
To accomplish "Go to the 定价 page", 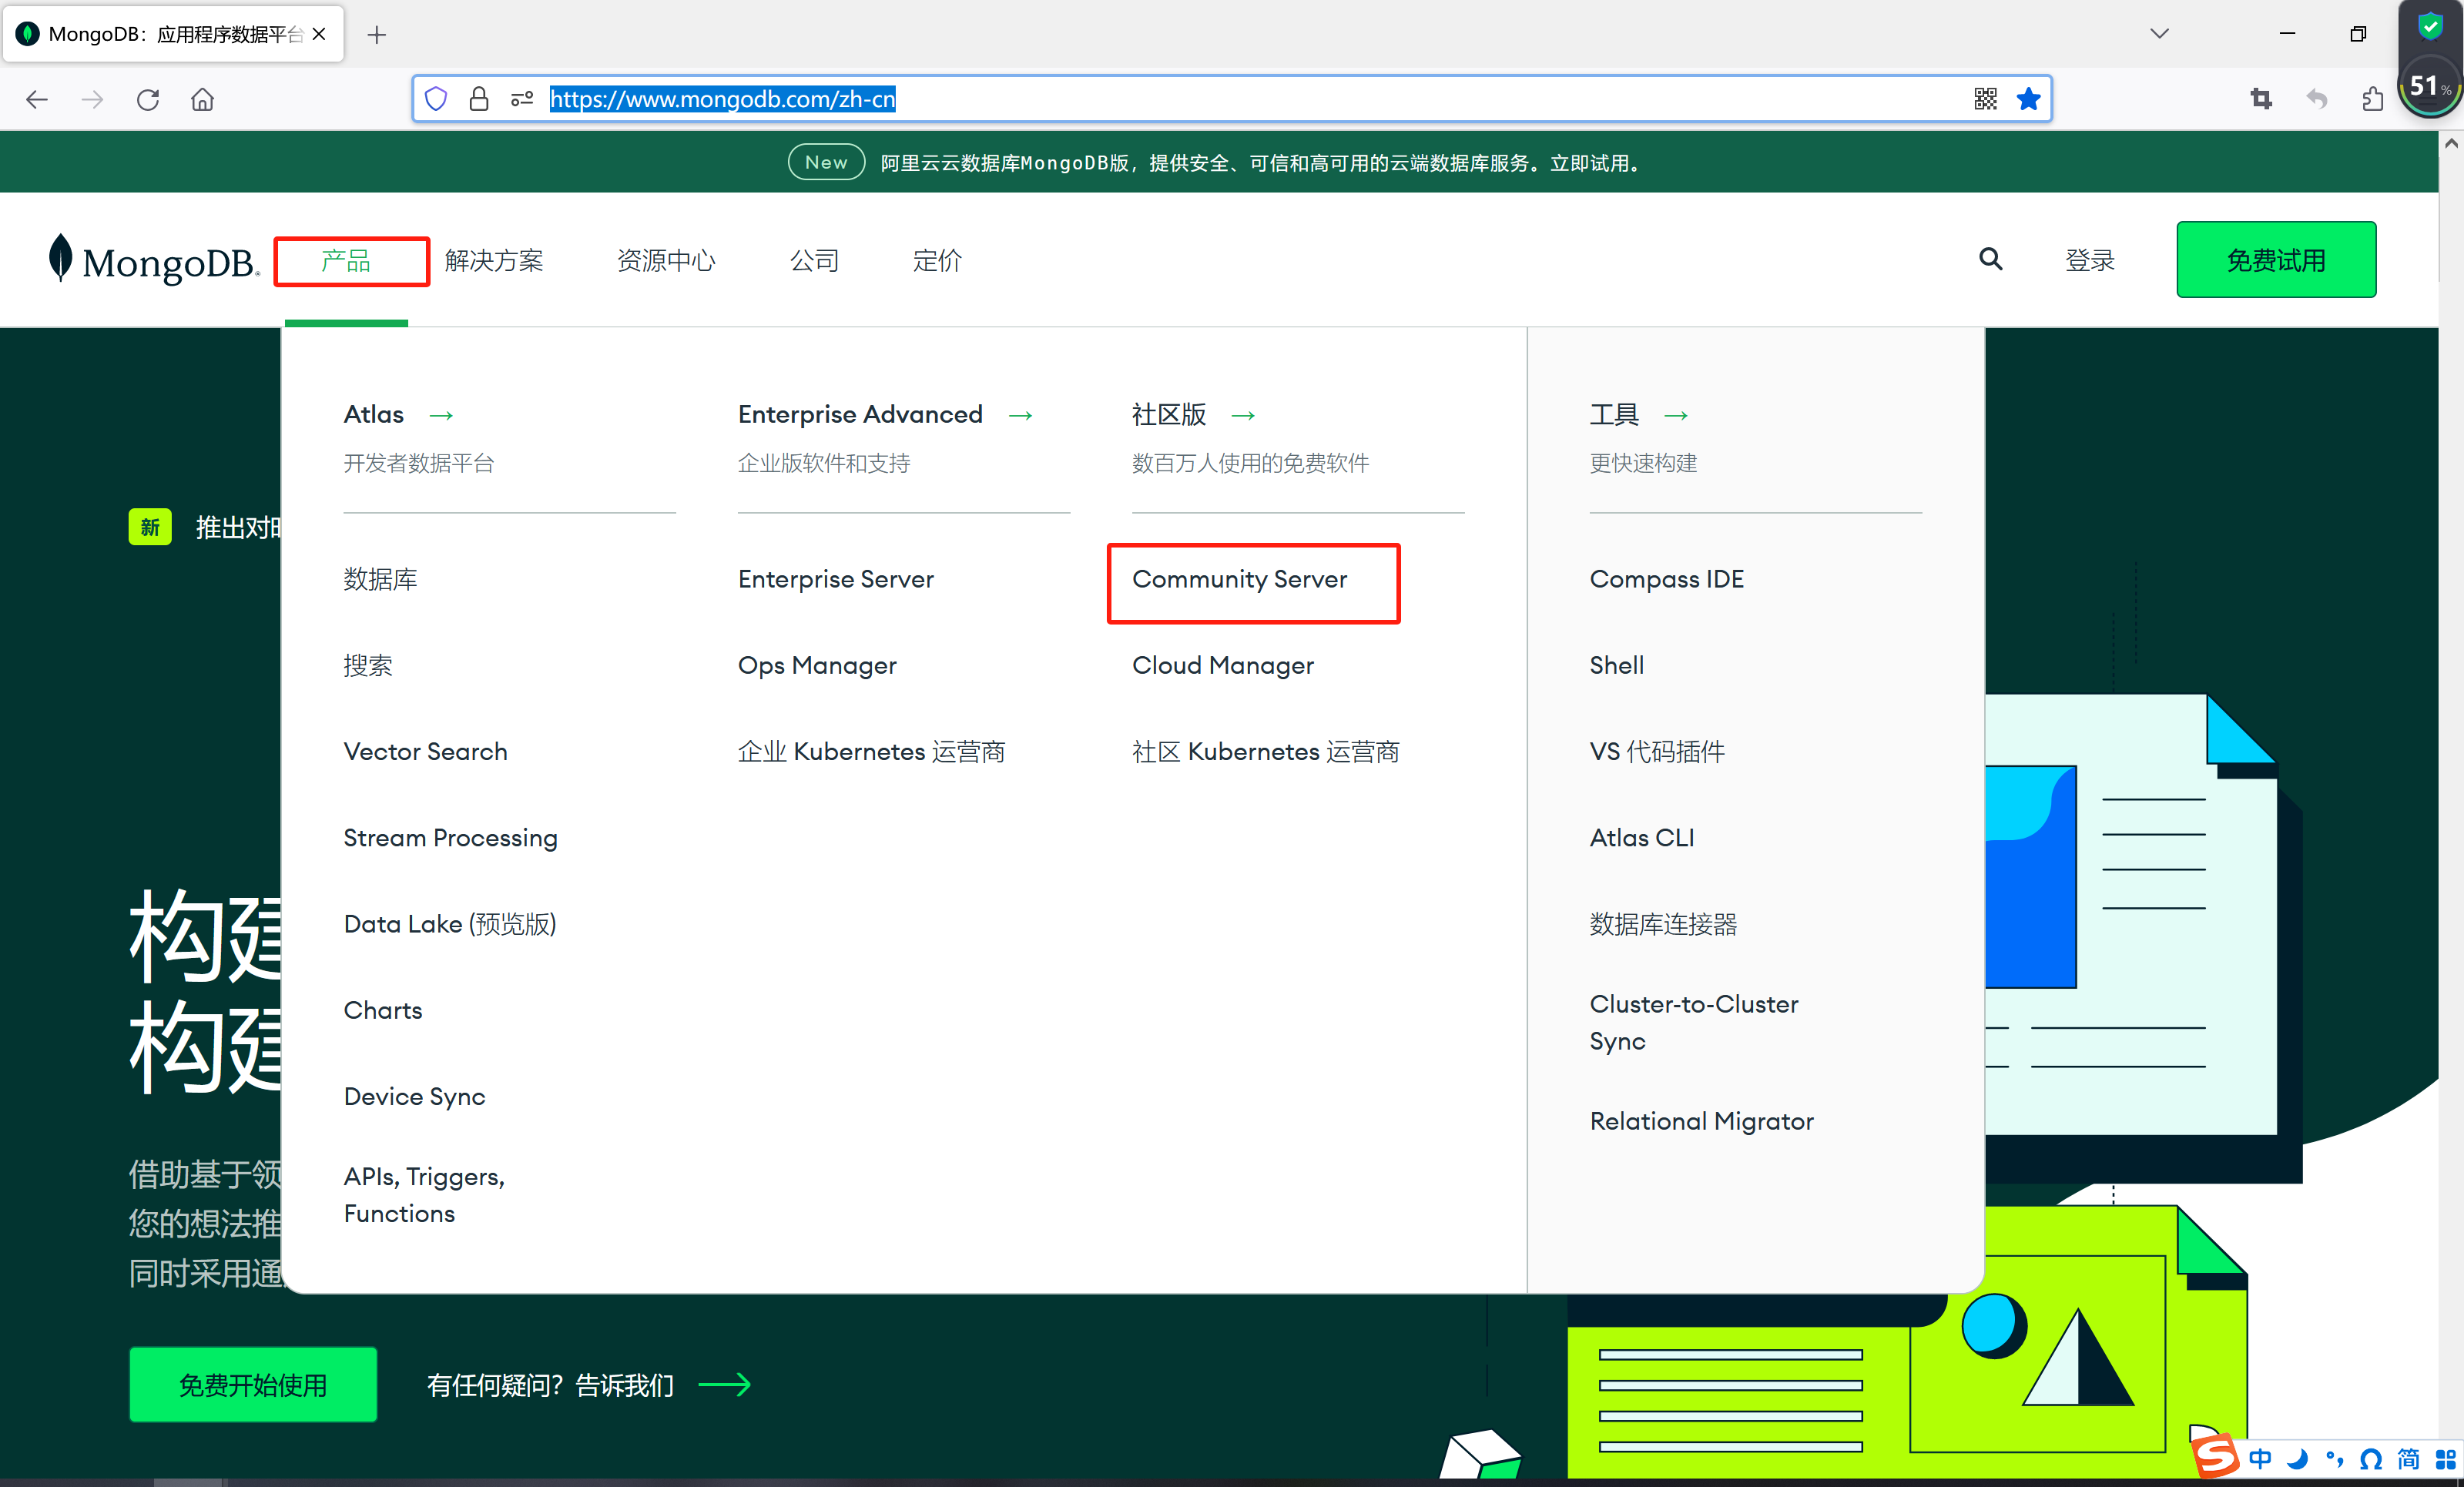I will coord(937,260).
